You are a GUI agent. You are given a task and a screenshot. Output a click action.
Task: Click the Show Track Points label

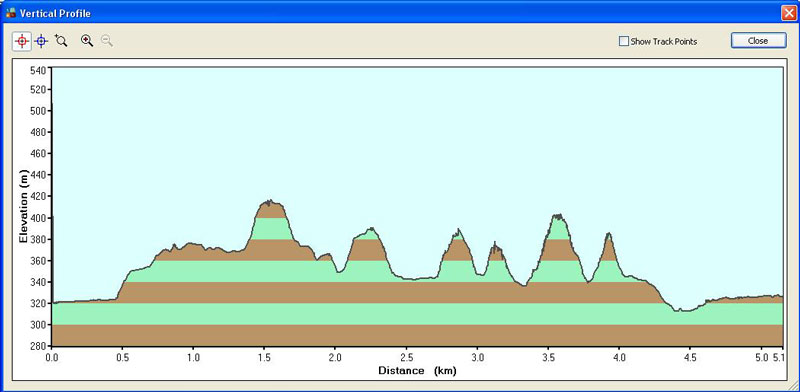[664, 42]
